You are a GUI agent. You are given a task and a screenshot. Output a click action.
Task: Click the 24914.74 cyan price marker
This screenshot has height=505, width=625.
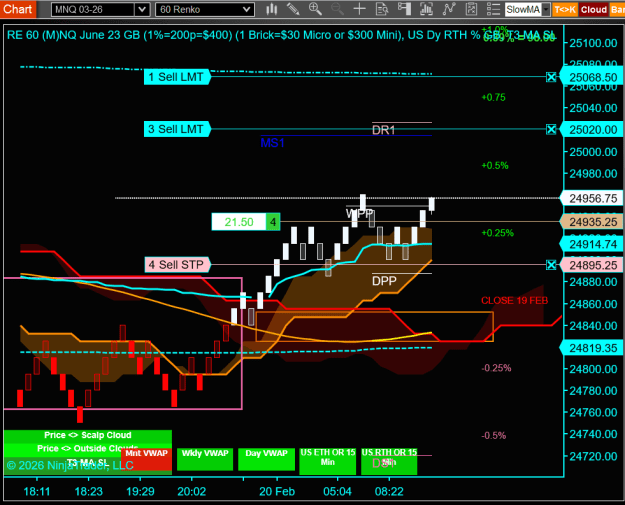click(592, 244)
